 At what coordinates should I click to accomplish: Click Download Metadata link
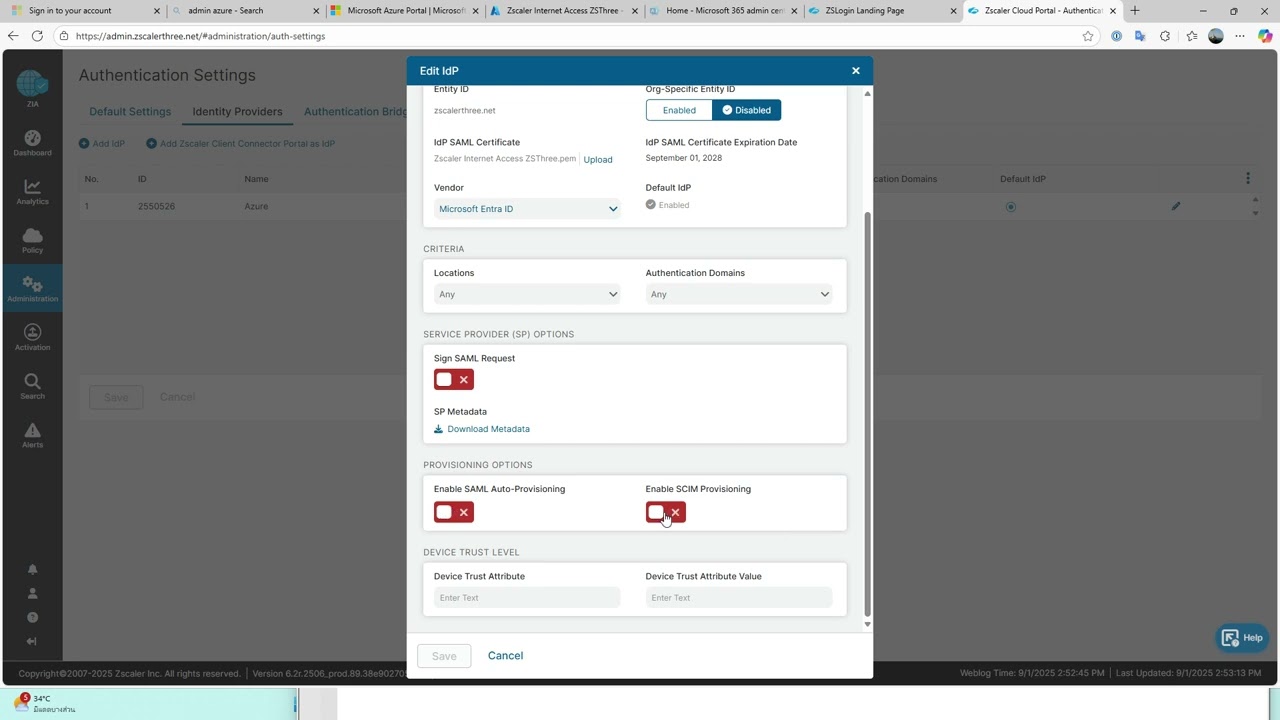(482, 429)
